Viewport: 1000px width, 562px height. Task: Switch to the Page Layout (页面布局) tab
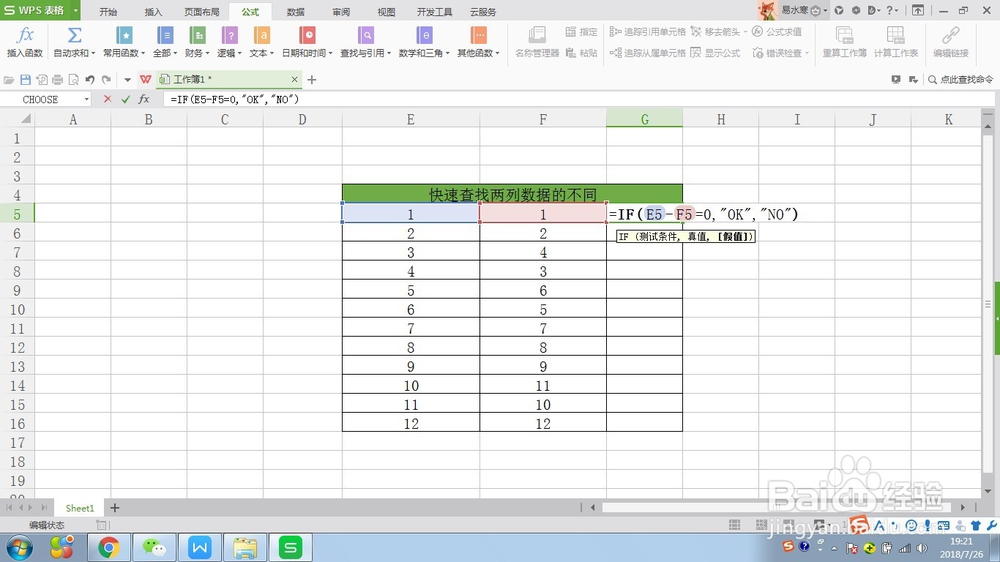click(202, 12)
